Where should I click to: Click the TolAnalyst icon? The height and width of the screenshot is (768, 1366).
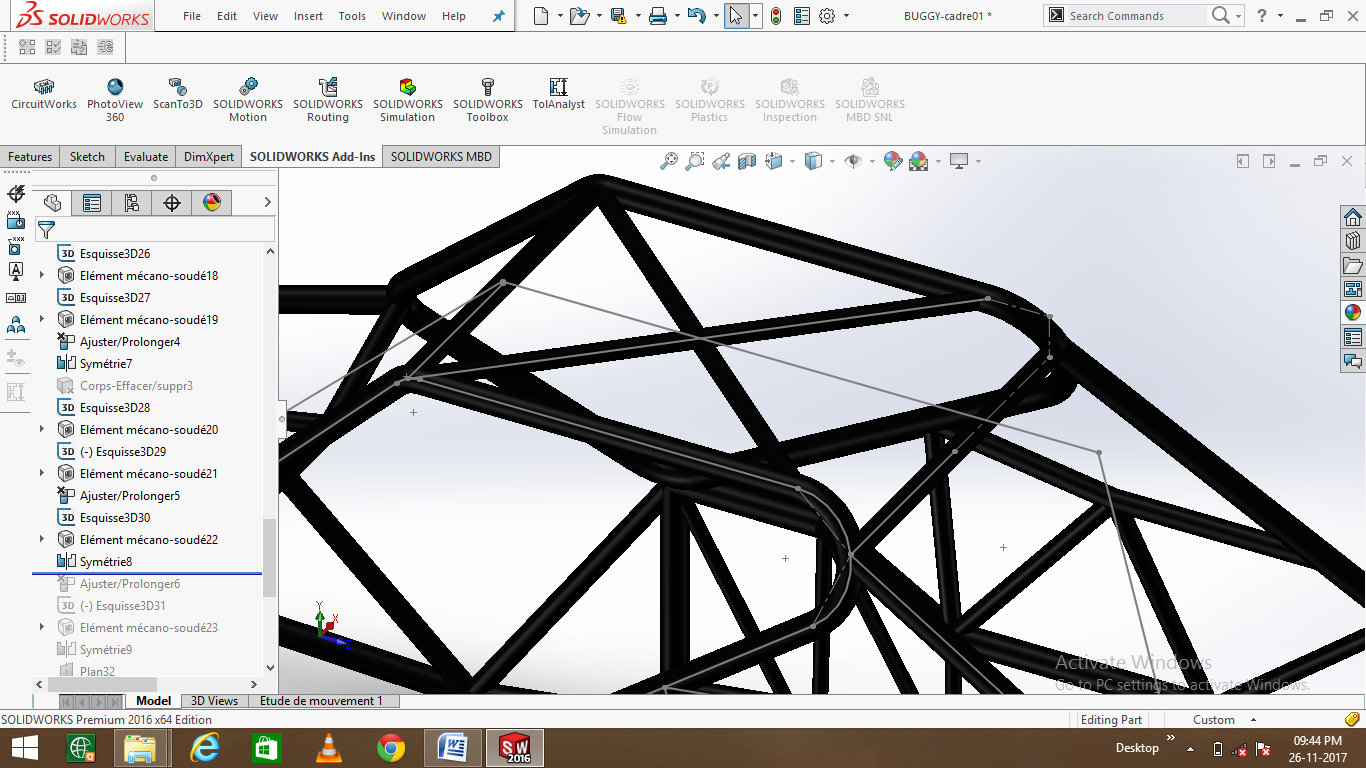558,95
